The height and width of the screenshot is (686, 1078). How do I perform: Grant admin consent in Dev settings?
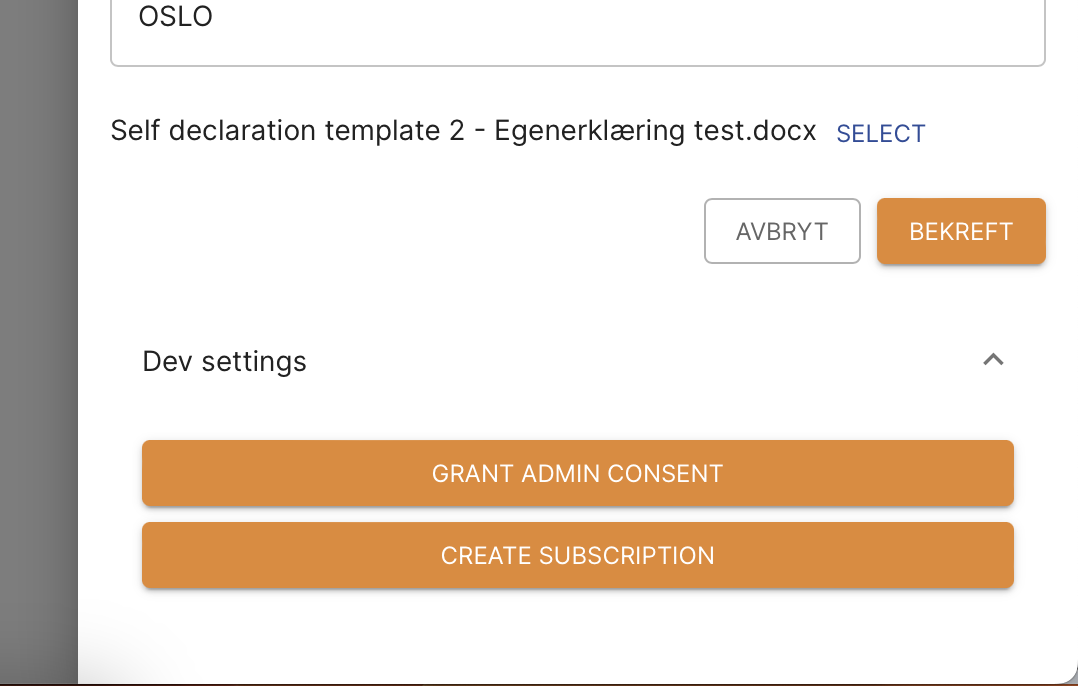click(x=578, y=473)
